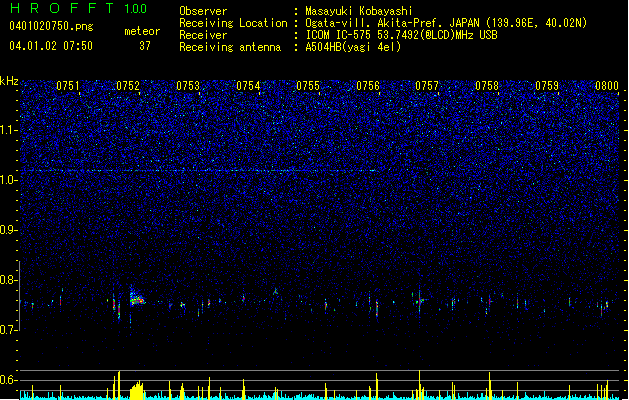
Task: Click the 1.0 kHz axis label
Action: click(9, 180)
